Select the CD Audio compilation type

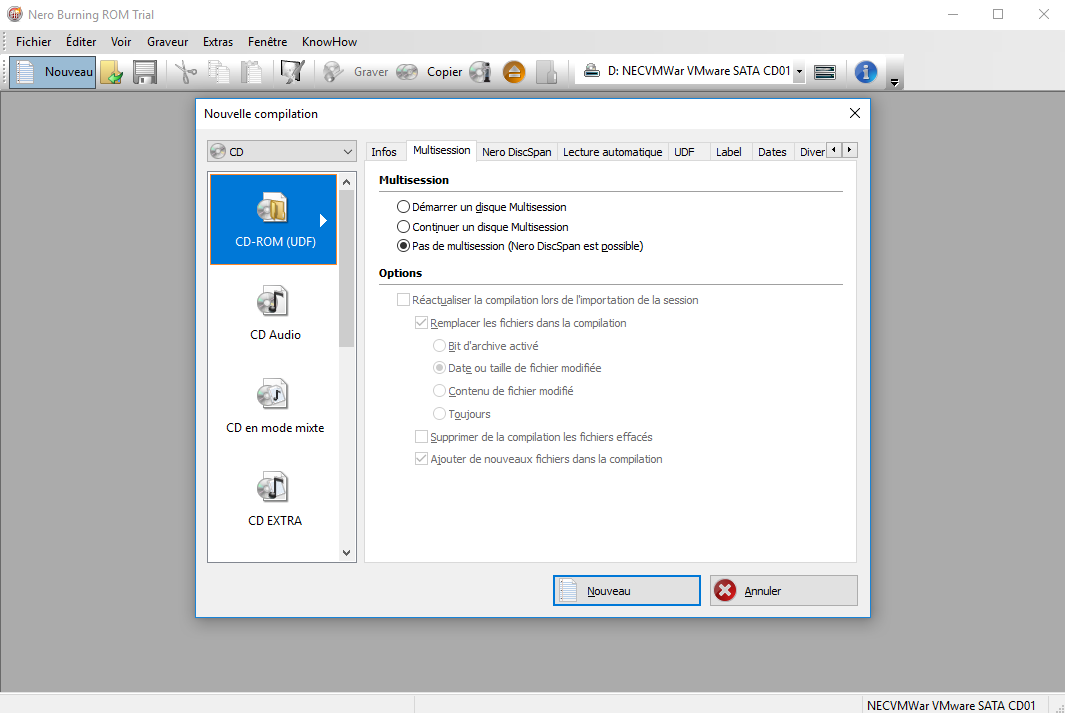tap(274, 312)
